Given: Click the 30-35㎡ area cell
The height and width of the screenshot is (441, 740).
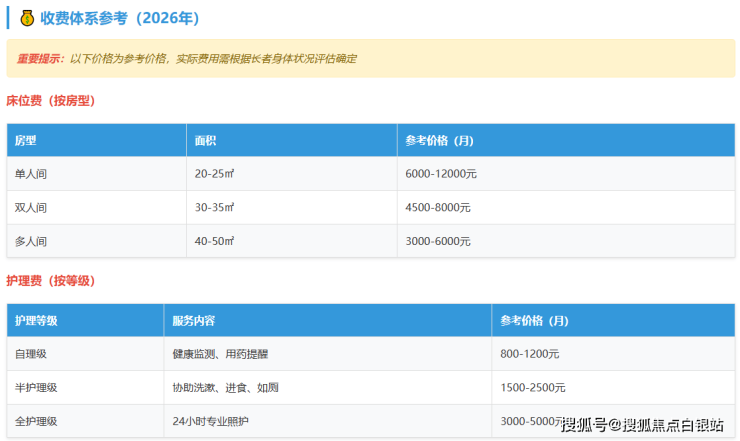Looking at the screenshot, I should [215, 208].
